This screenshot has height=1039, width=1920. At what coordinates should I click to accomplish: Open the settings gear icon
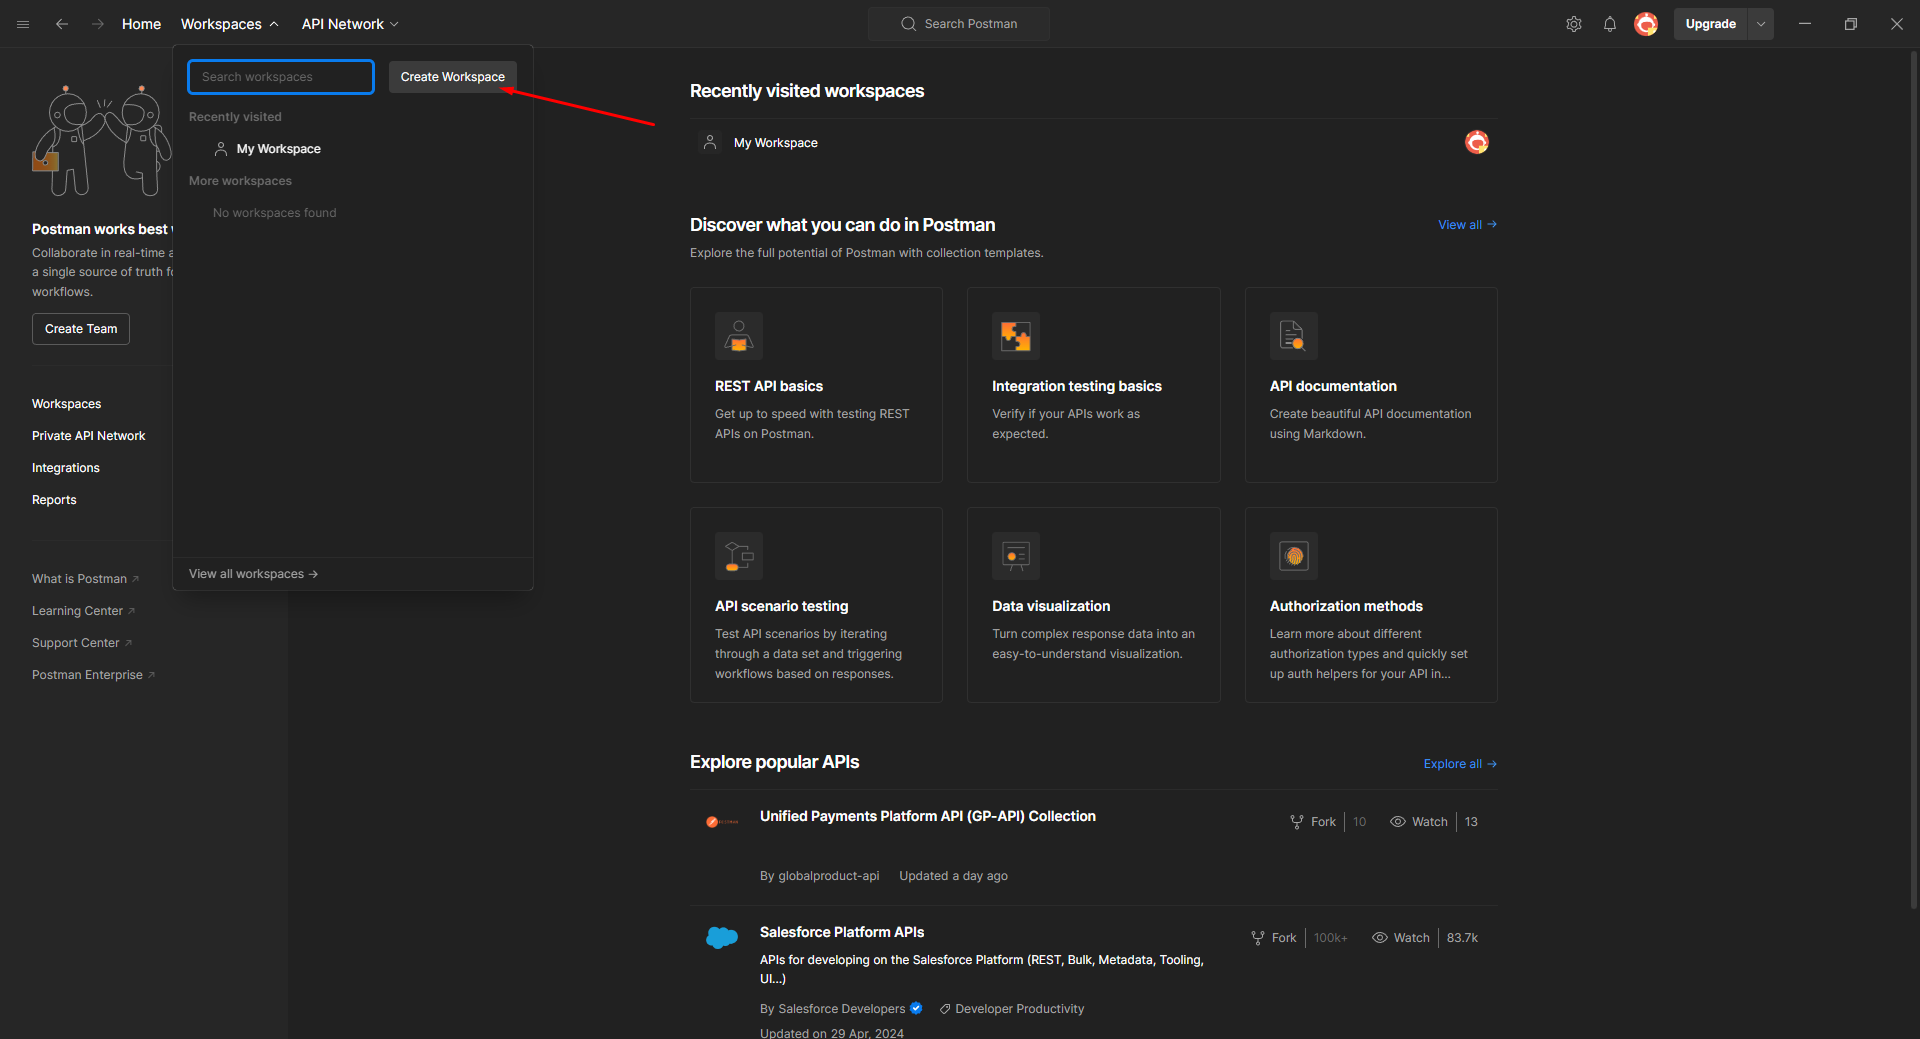tap(1573, 24)
